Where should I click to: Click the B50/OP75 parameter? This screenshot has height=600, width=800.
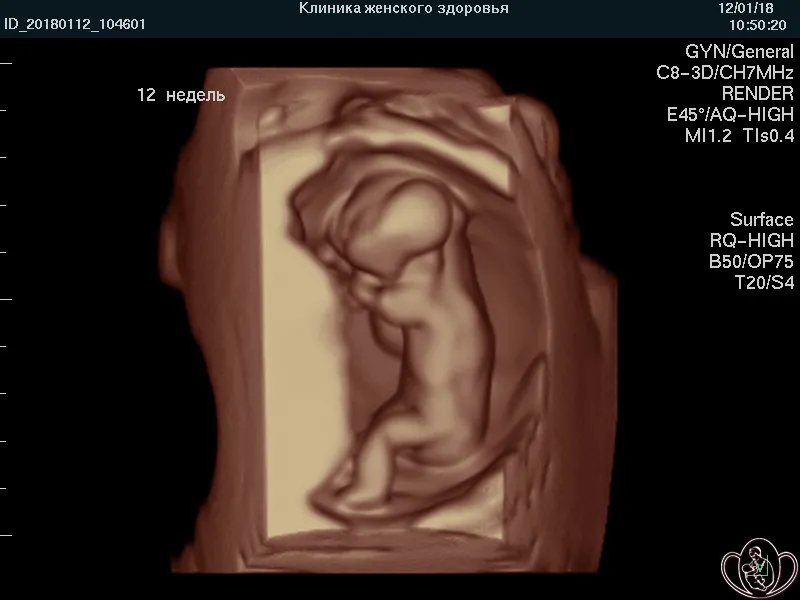[x=751, y=261]
